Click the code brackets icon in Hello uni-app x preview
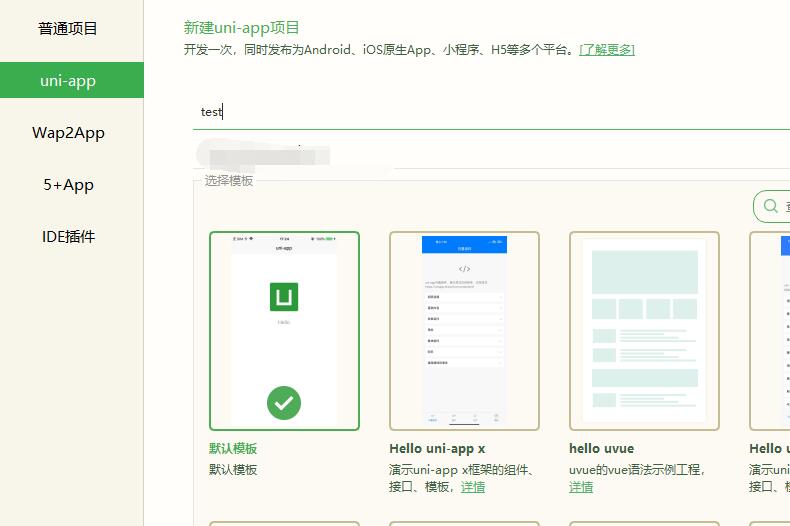This screenshot has width=790, height=526. point(464,269)
